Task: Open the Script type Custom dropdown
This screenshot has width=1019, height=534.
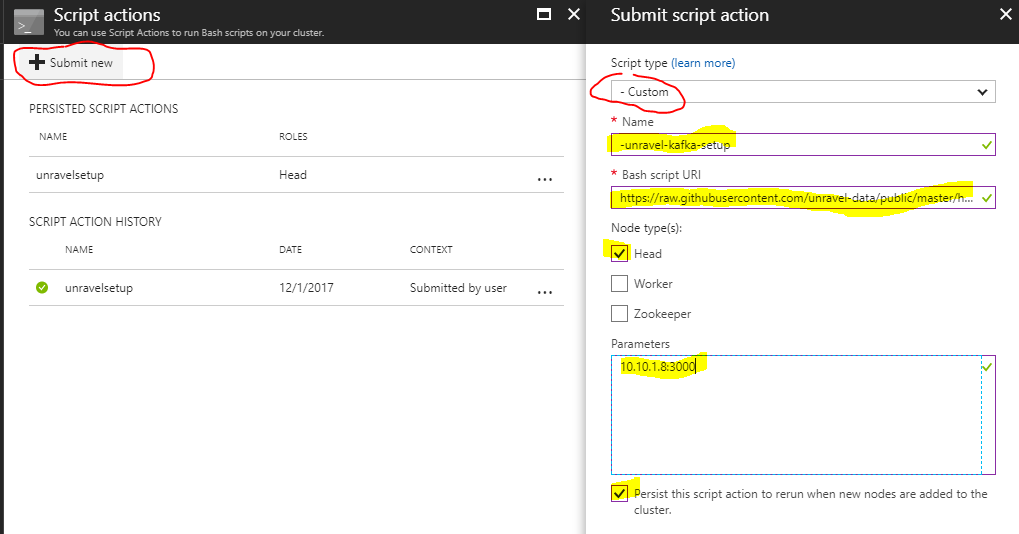Action: [803, 92]
